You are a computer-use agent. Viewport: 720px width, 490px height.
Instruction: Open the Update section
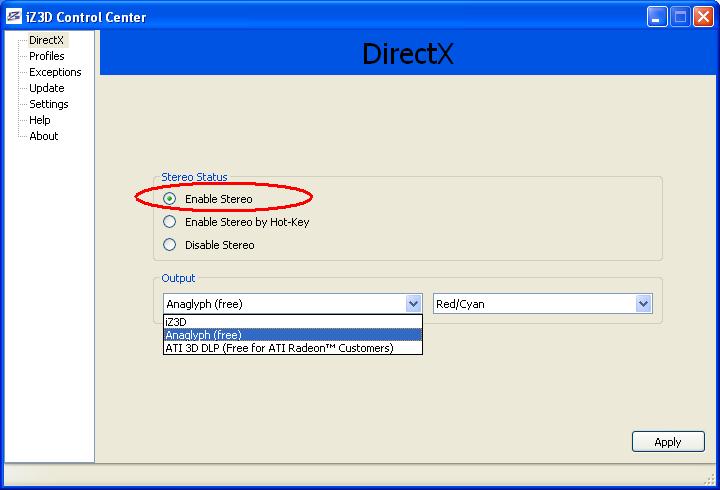pyautogui.click(x=47, y=88)
